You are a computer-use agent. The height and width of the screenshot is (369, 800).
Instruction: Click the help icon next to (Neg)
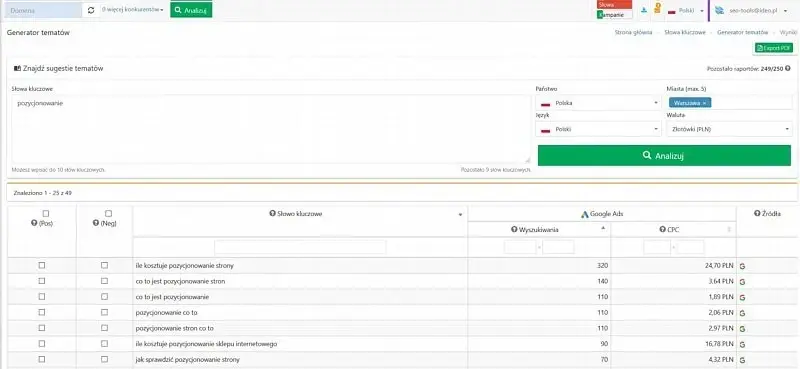[95, 223]
